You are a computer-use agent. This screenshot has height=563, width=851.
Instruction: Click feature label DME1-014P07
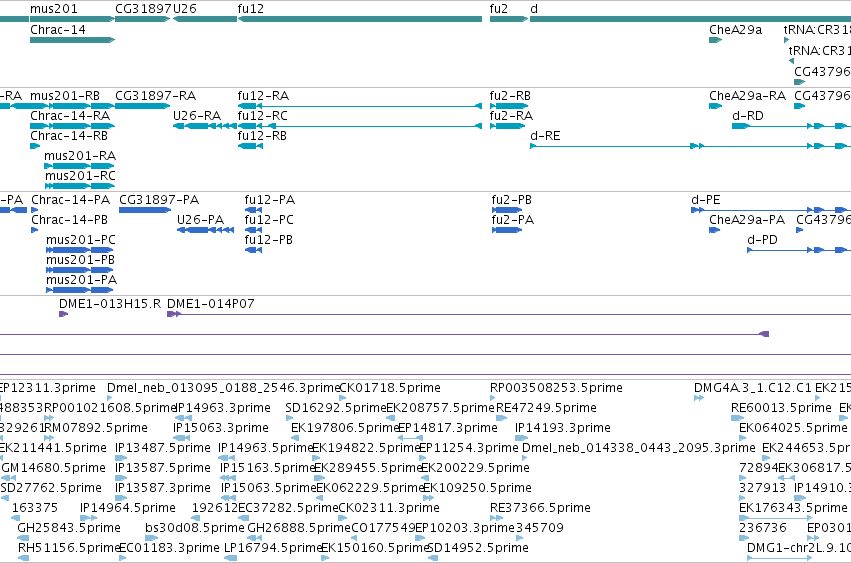(x=211, y=304)
